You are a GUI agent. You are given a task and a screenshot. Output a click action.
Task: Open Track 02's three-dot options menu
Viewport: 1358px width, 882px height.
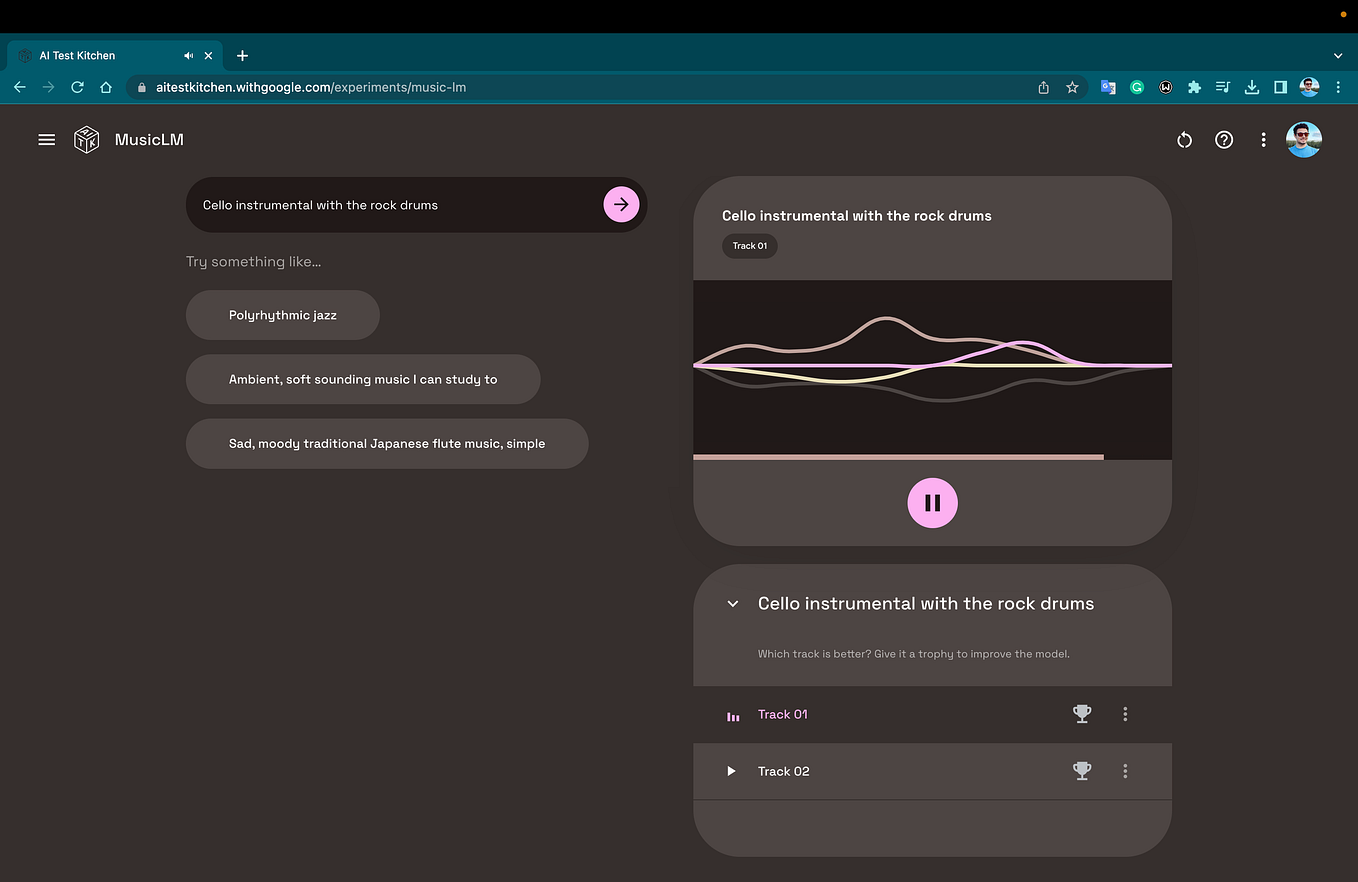pyautogui.click(x=1125, y=771)
